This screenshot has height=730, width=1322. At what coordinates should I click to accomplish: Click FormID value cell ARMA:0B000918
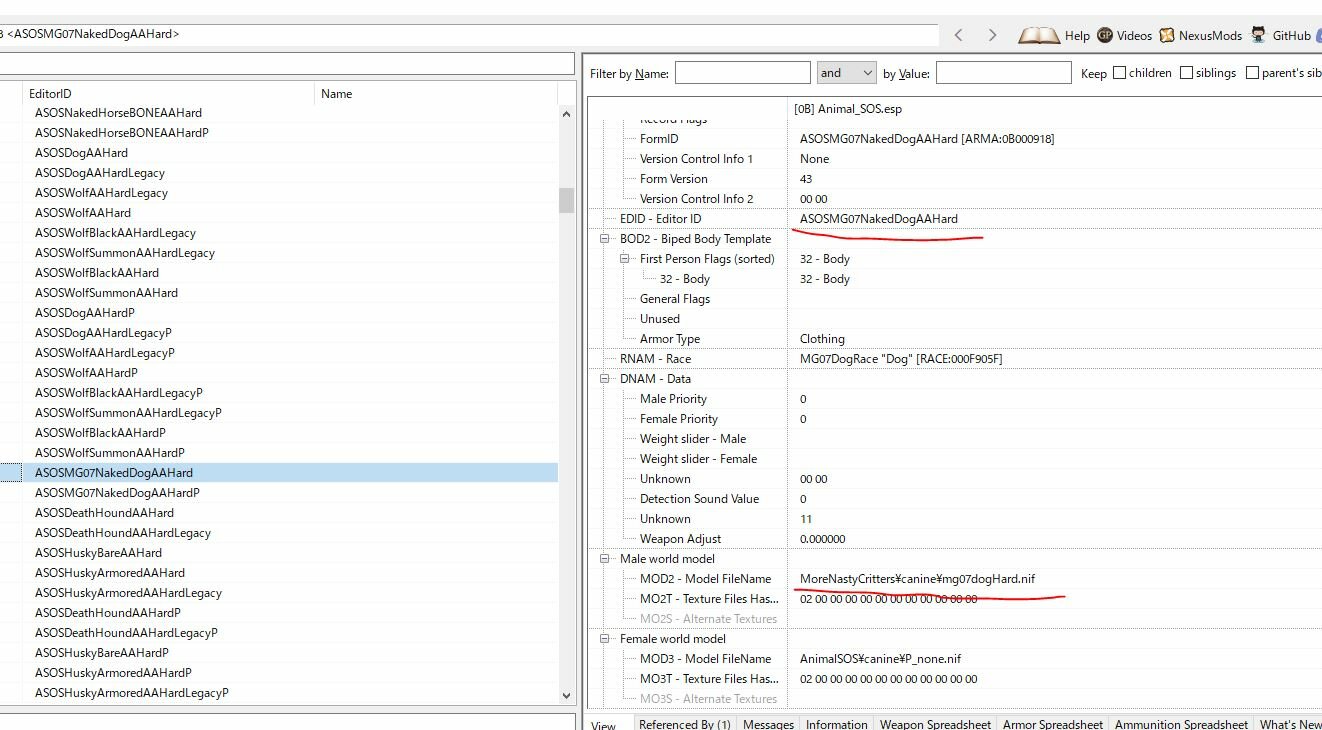927,139
